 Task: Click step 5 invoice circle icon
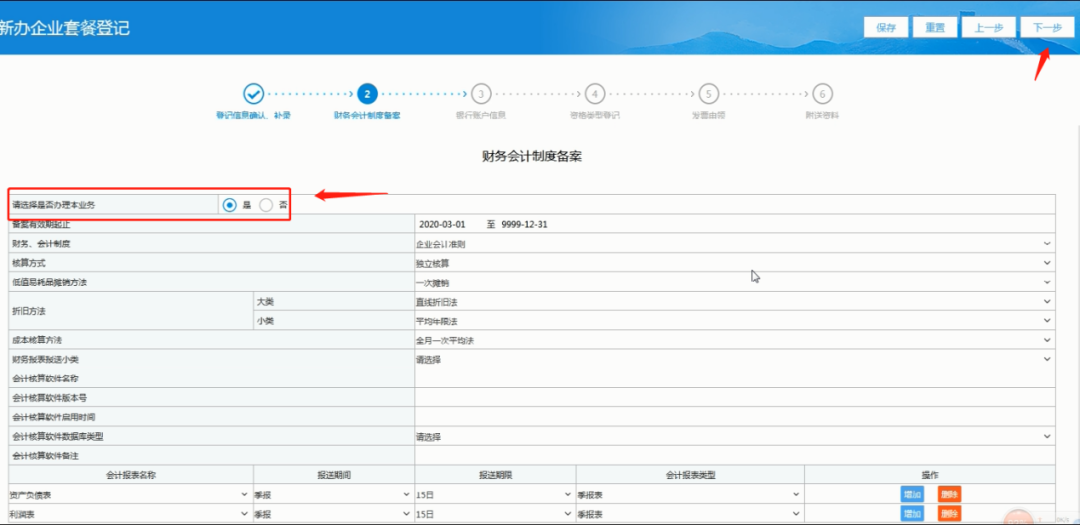pyautogui.click(x=709, y=94)
